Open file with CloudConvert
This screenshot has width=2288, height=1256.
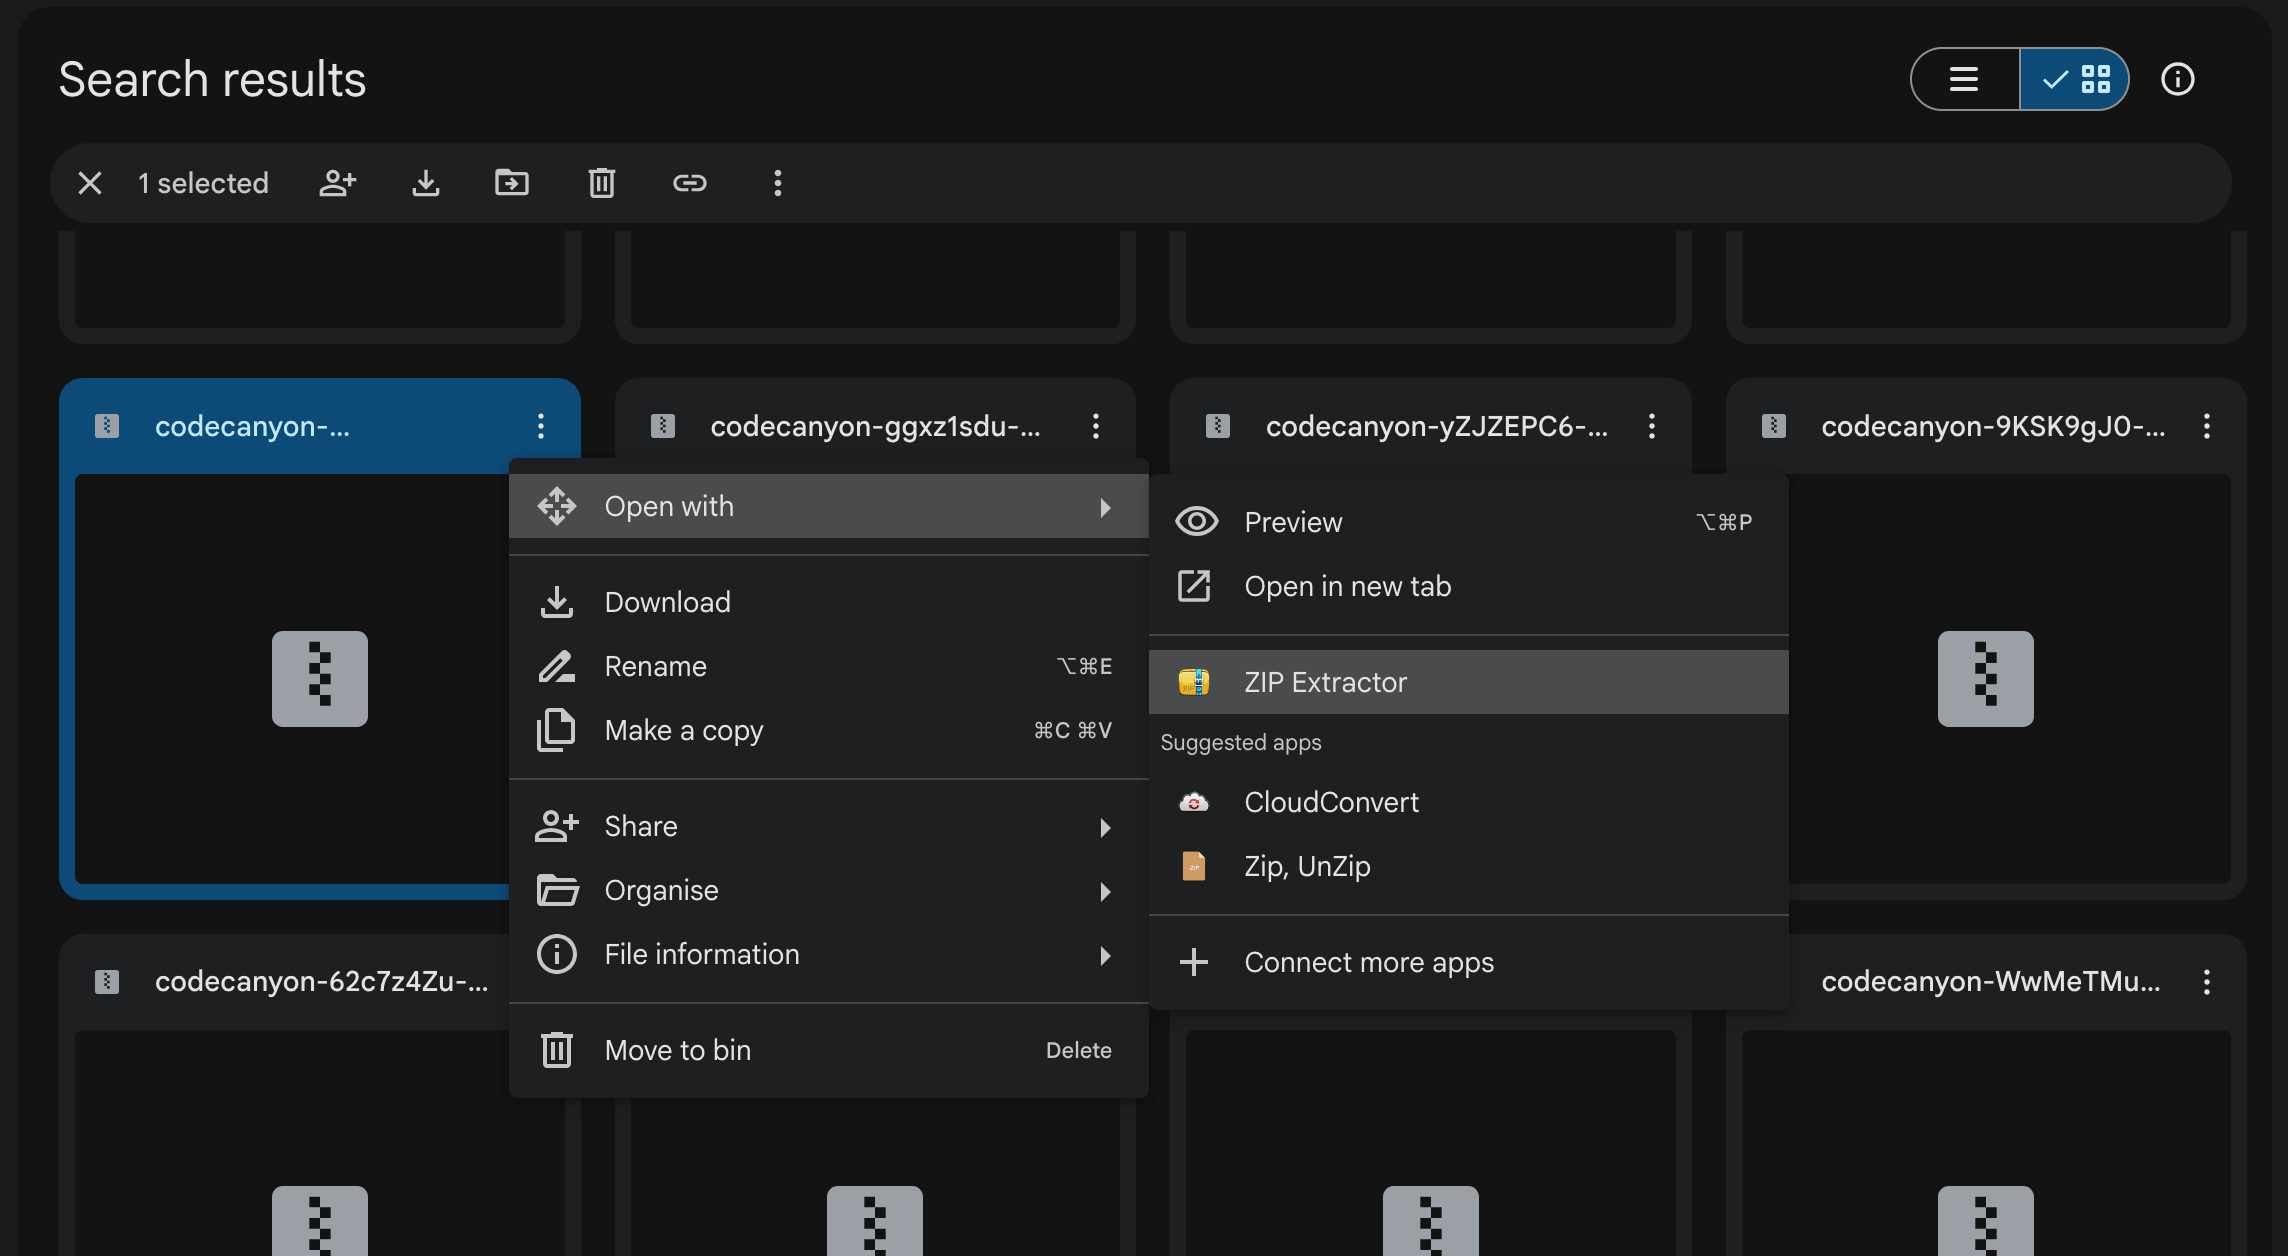(x=1469, y=802)
